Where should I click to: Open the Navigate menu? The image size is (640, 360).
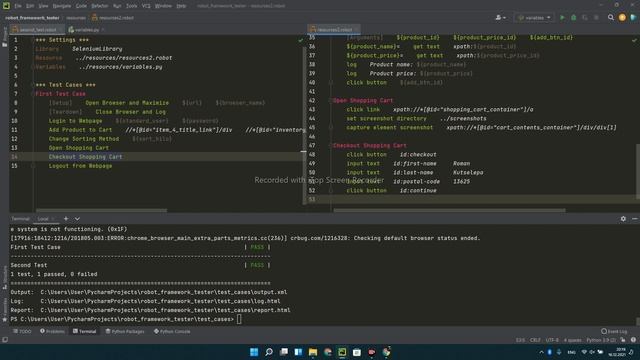(62, 6)
